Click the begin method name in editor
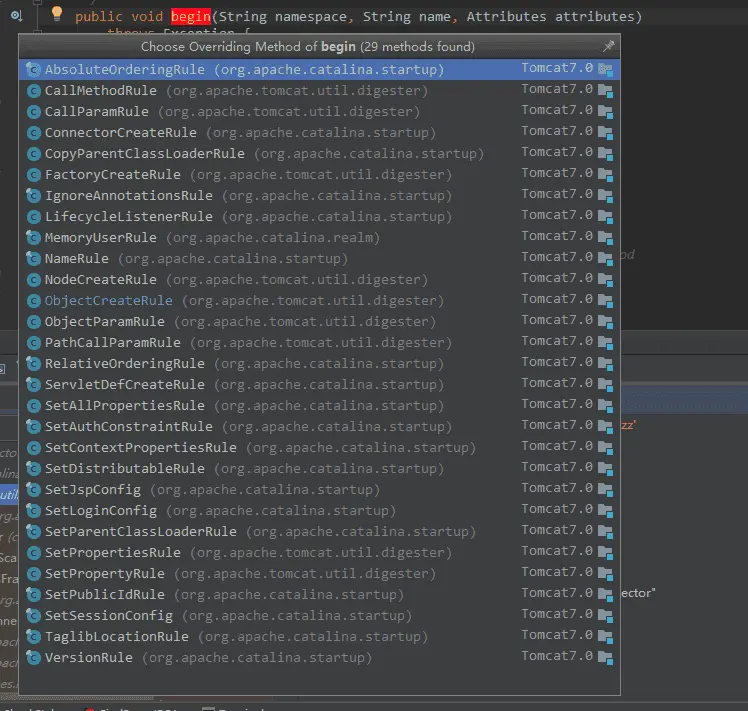 click(x=191, y=16)
